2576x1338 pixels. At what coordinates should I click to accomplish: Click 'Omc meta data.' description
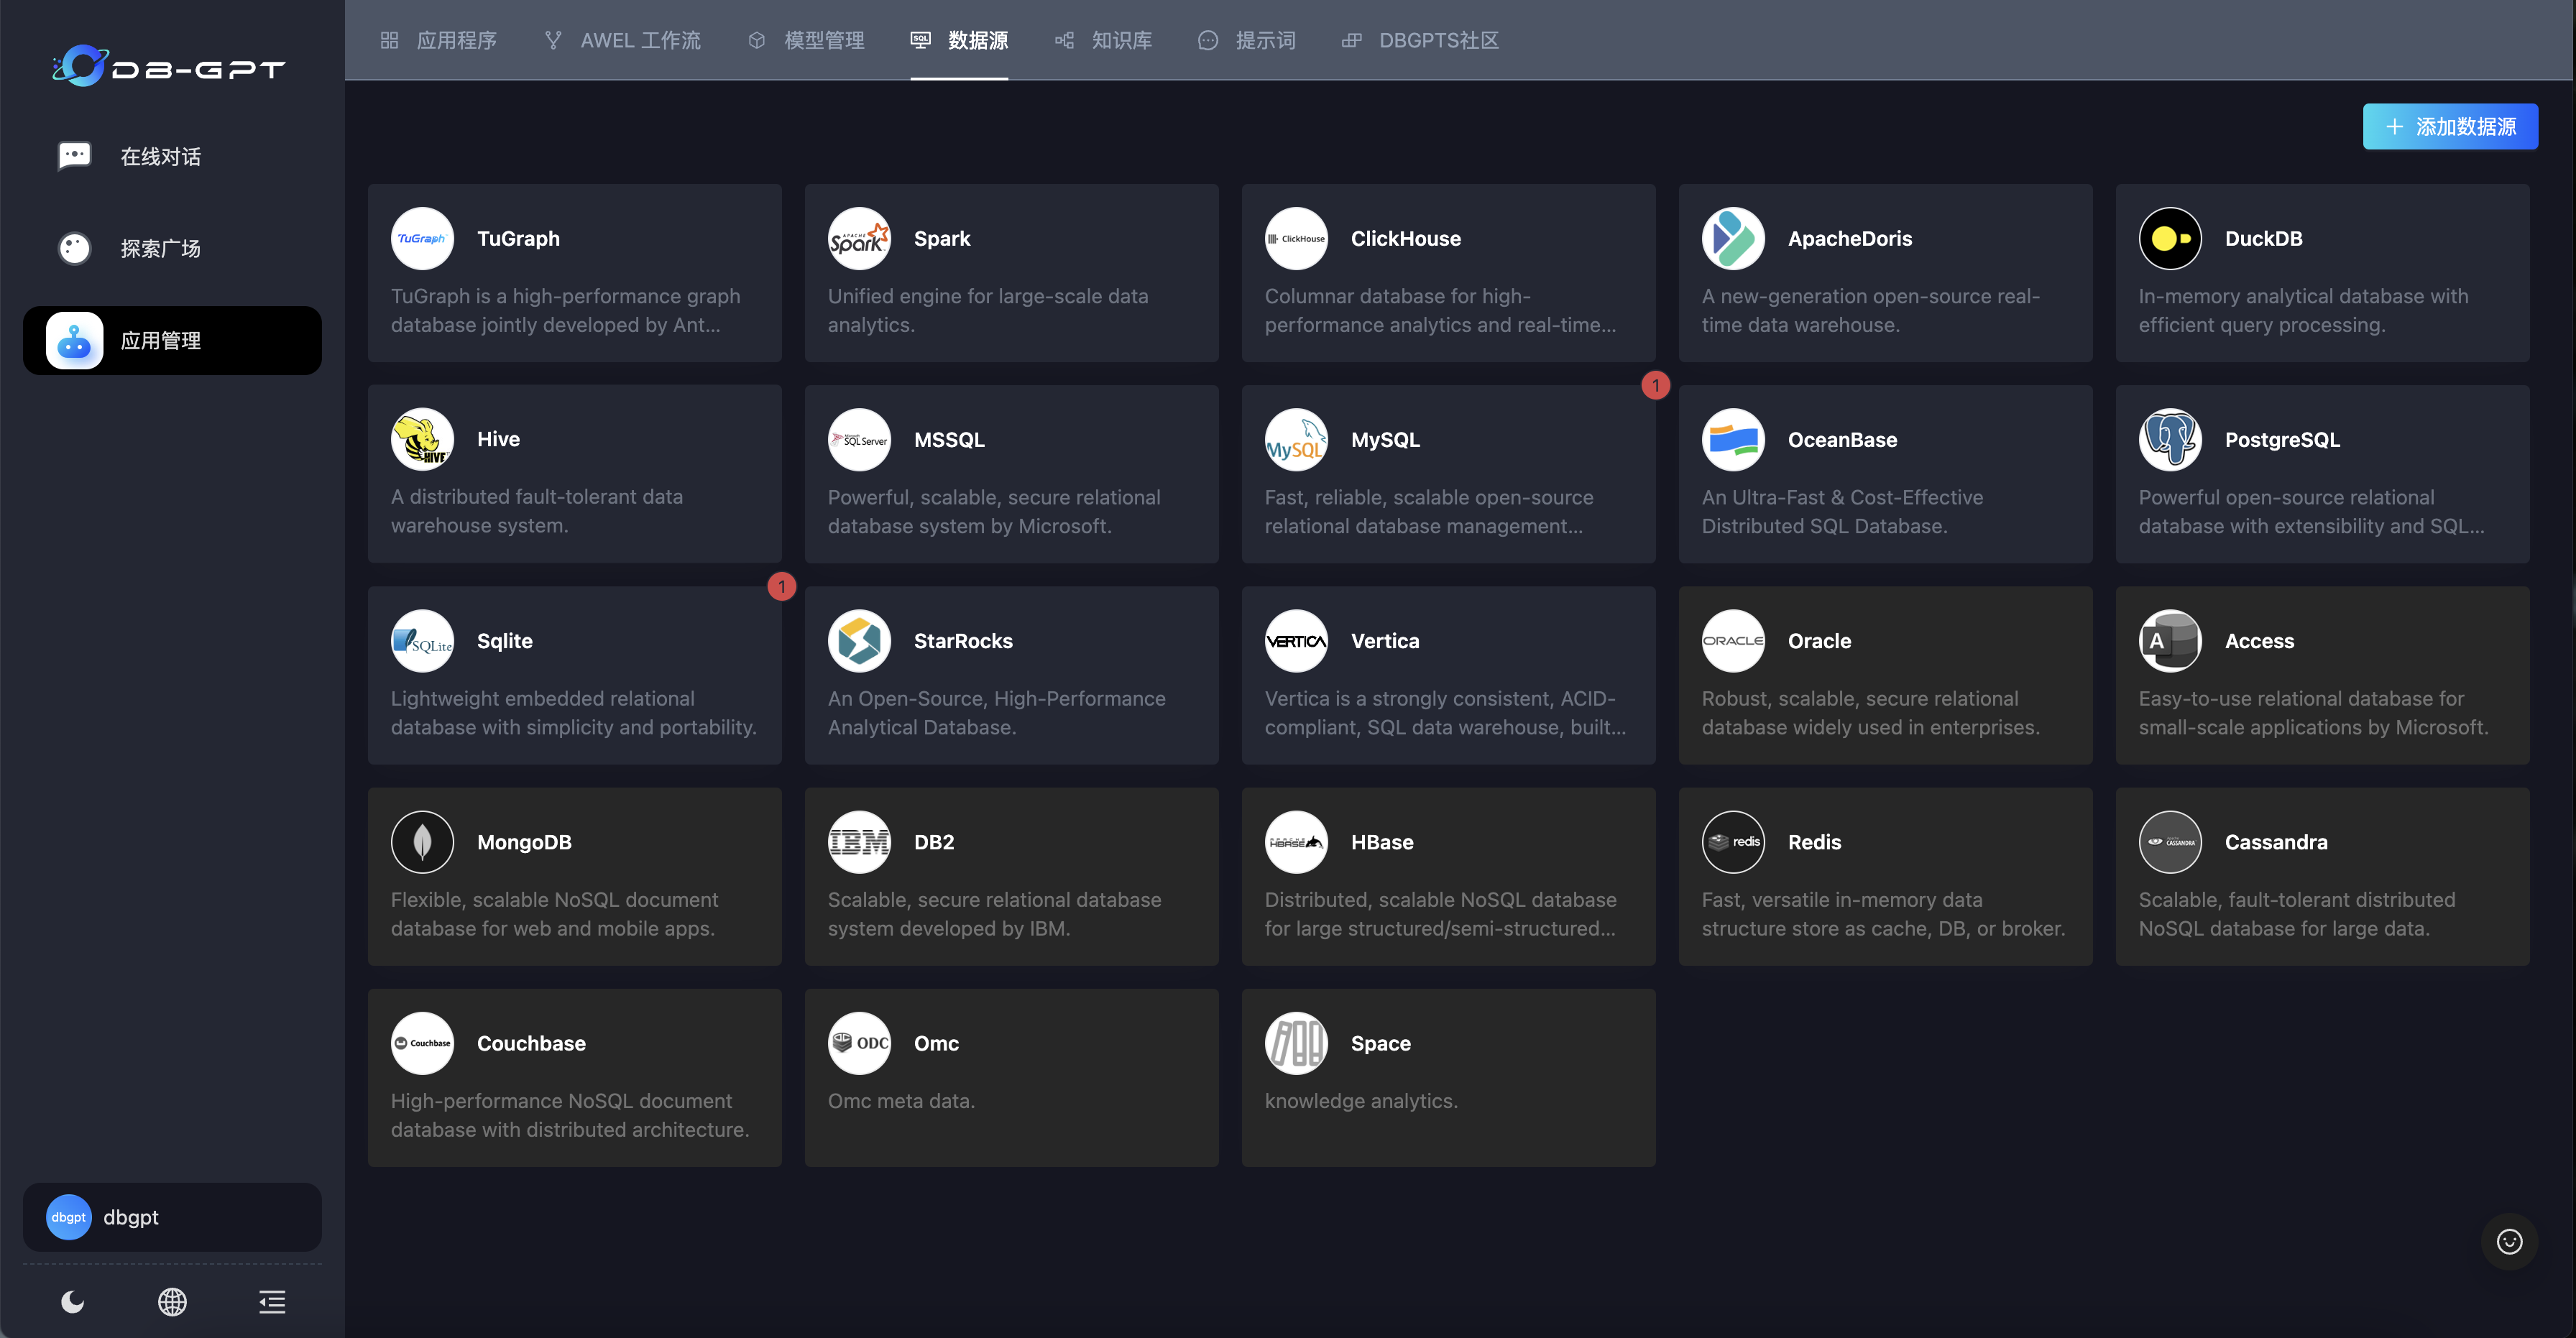pos(901,1100)
